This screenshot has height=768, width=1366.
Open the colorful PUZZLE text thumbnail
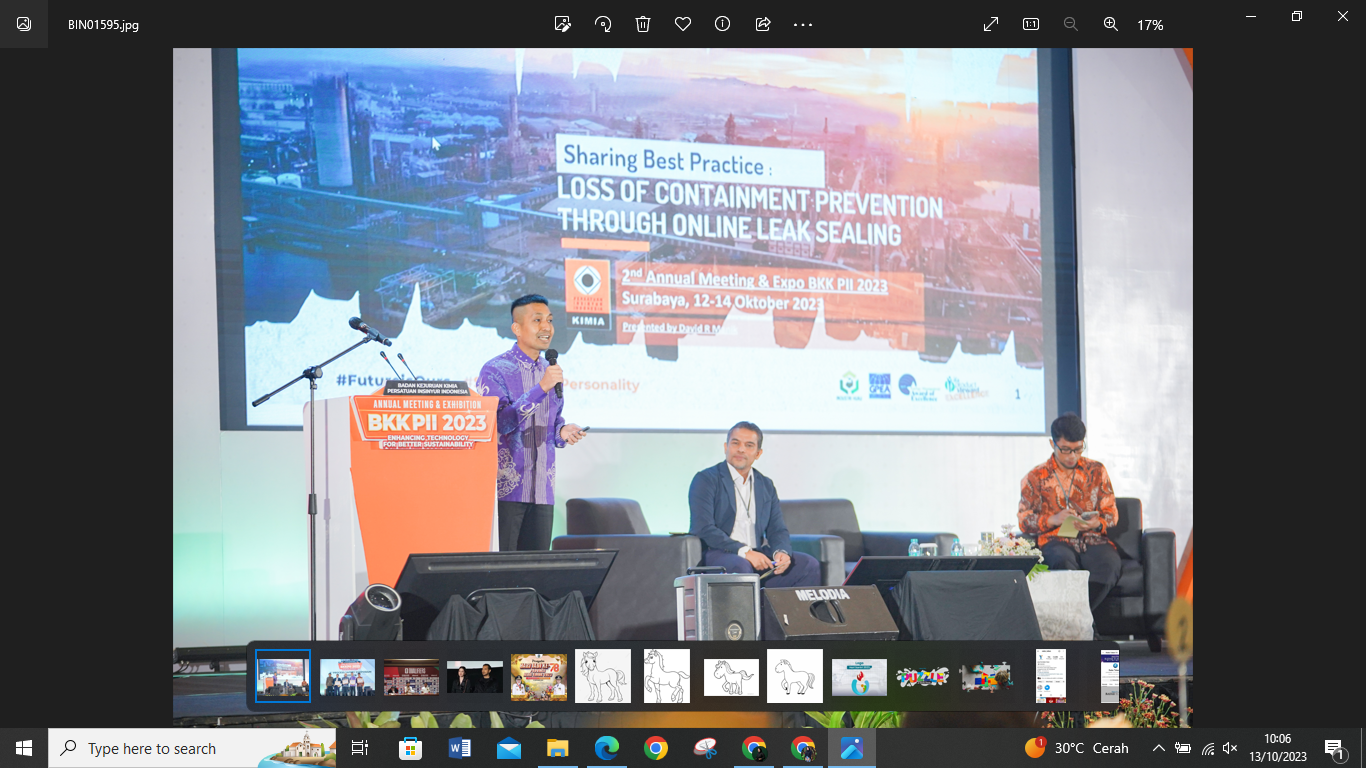click(x=923, y=677)
